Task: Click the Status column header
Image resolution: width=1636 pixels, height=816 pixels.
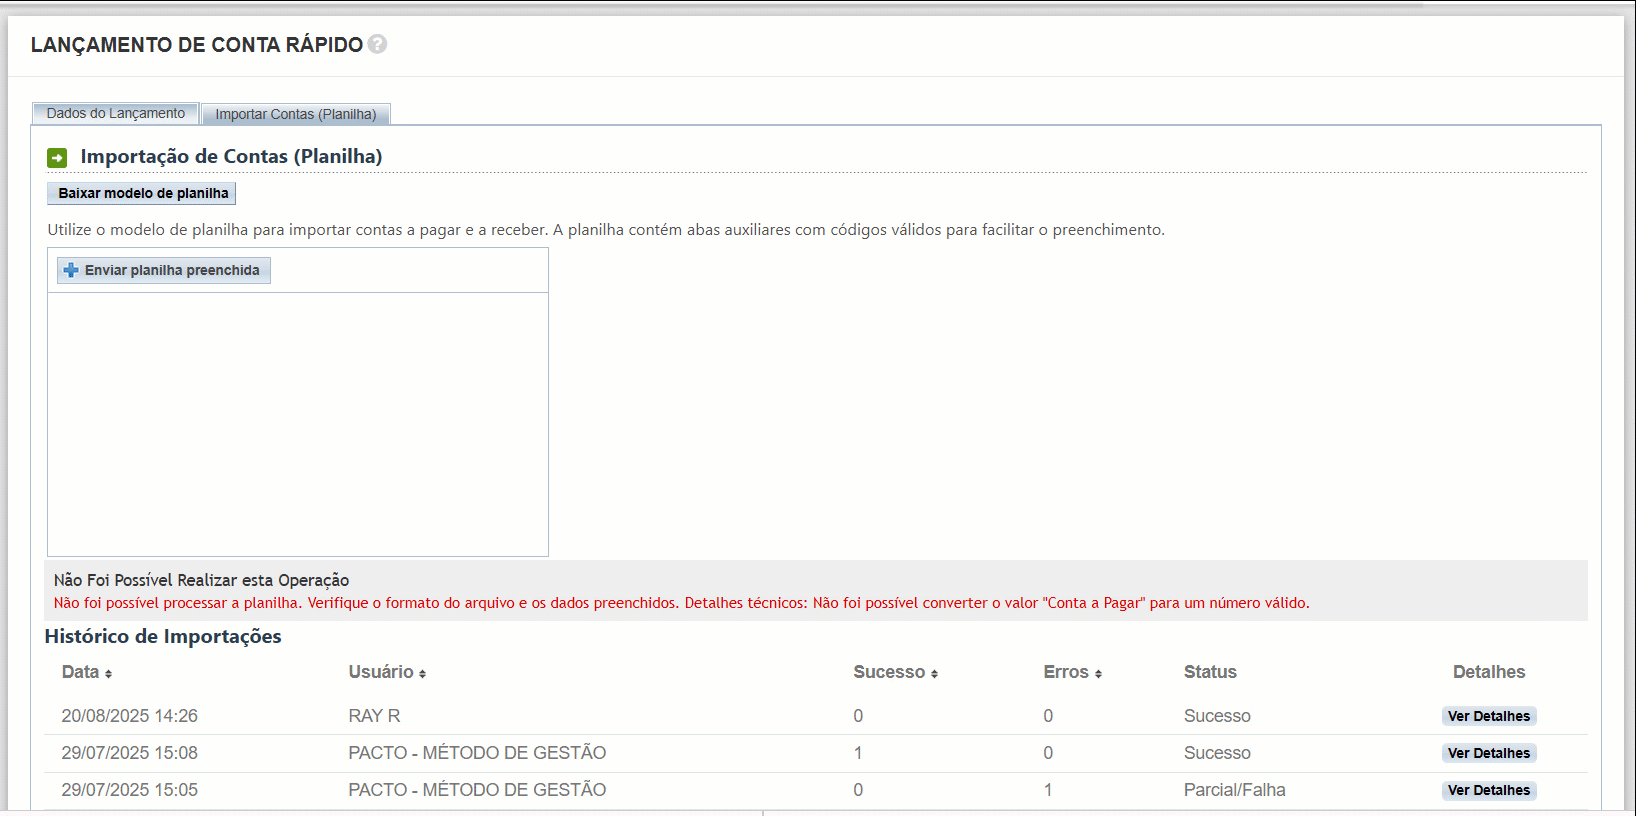Action: tap(1210, 672)
